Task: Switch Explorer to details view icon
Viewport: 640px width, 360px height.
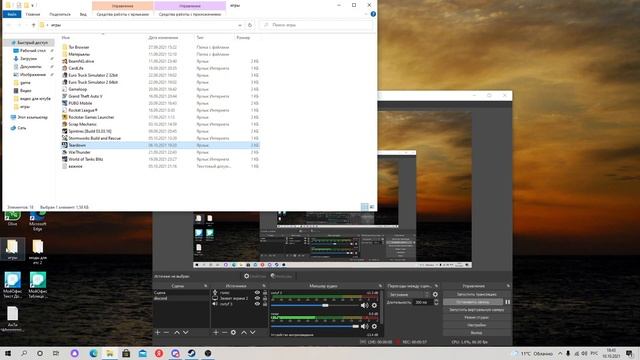Action: [364, 207]
